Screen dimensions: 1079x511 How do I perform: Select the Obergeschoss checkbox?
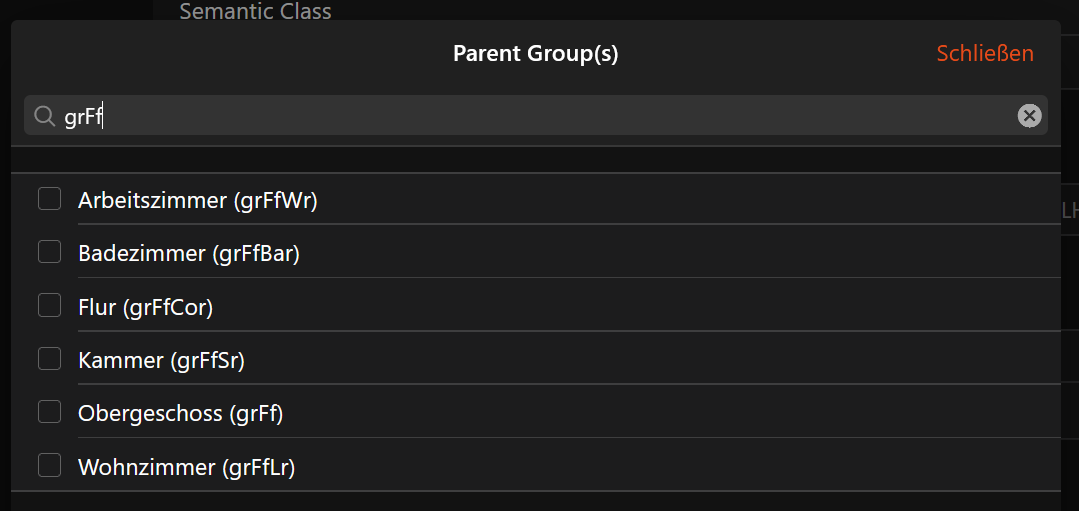pyautogui.click(x=50, y=411)
